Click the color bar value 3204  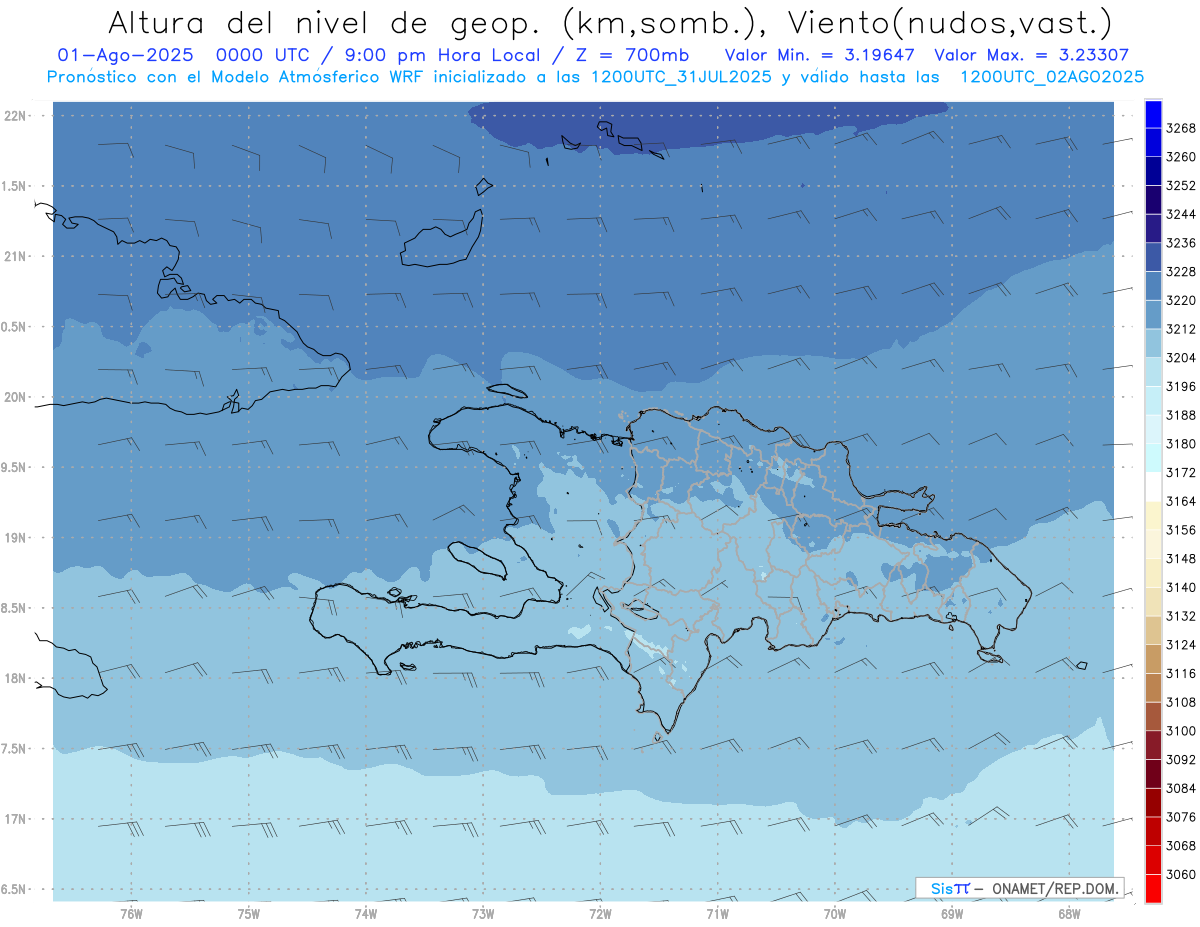click(x=1182, y=358)
